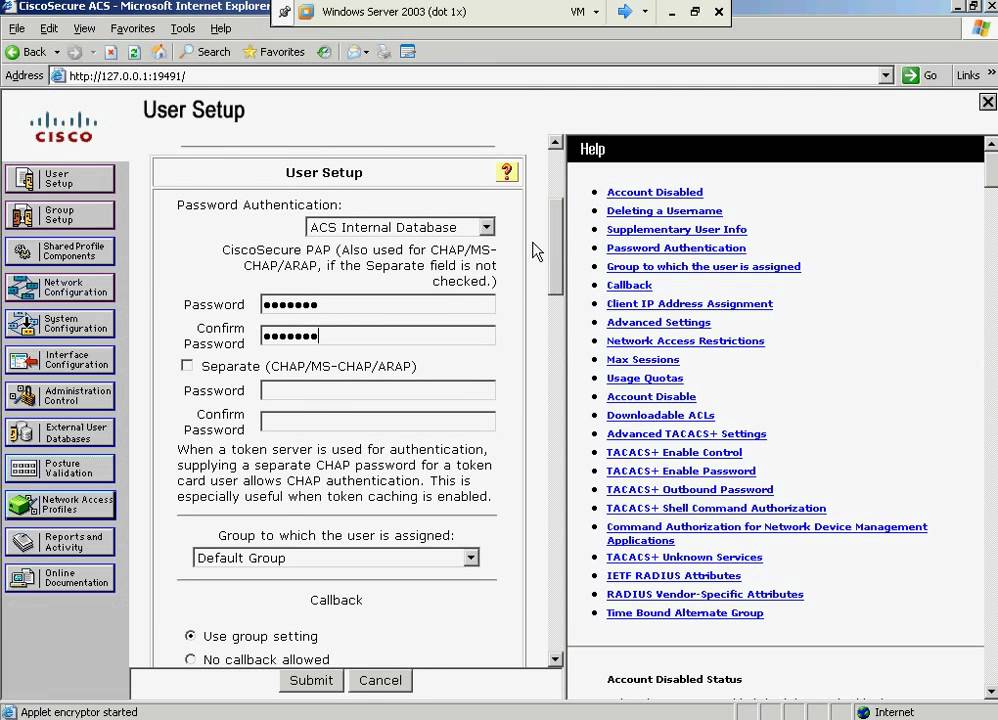
Task: Click the Search toolbar button
Action: click(205, 52)
